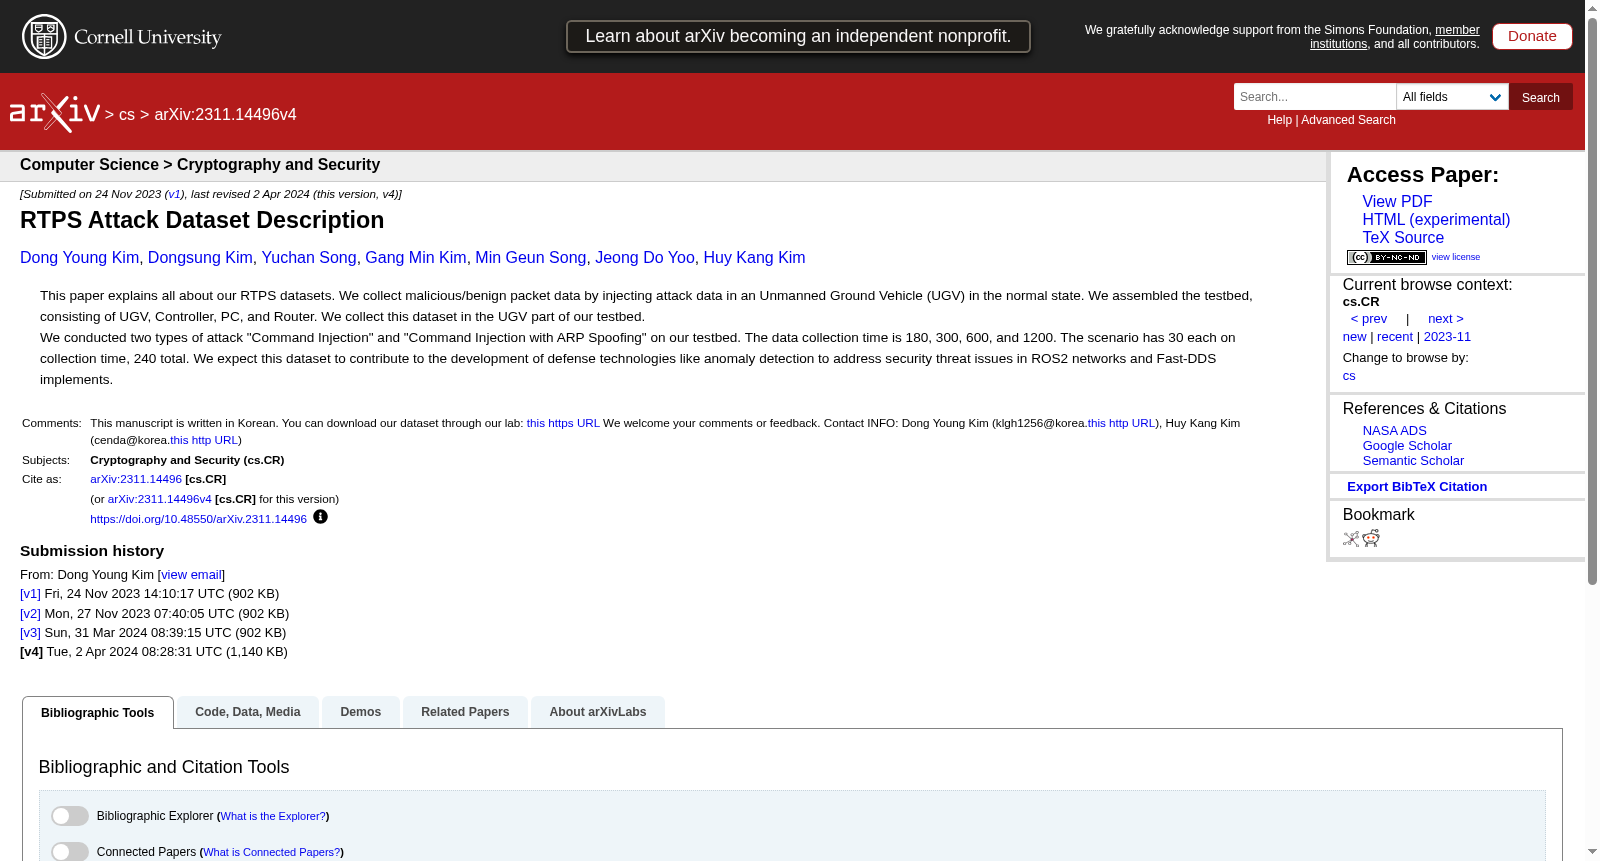Open the arXiv:2311.14496 cite-as link
The width and height of the screenshot is (1600, 861).
point(136,479)
